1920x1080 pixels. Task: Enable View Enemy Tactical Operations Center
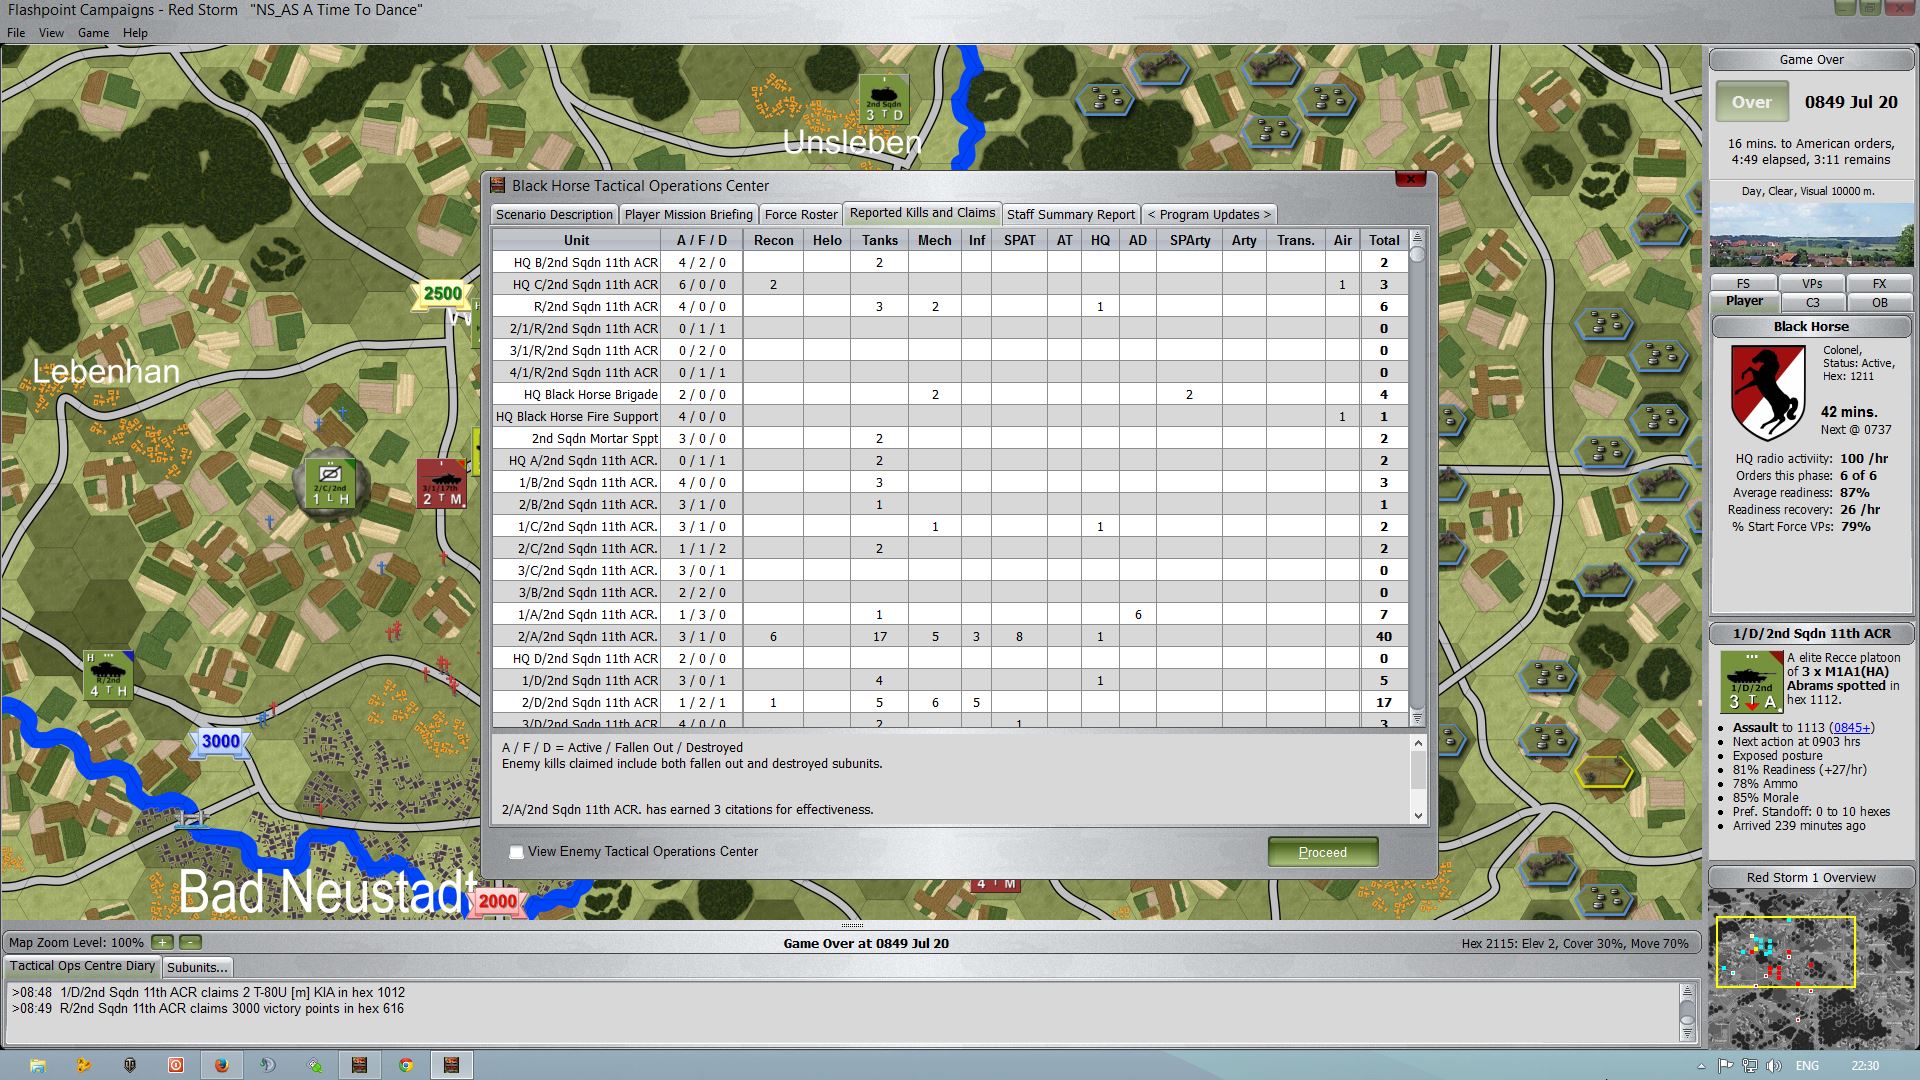tap(516, 852)
